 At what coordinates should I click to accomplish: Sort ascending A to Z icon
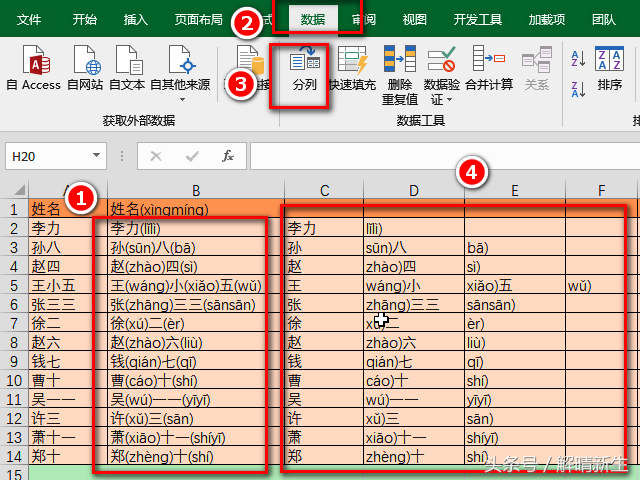[578, 59]
